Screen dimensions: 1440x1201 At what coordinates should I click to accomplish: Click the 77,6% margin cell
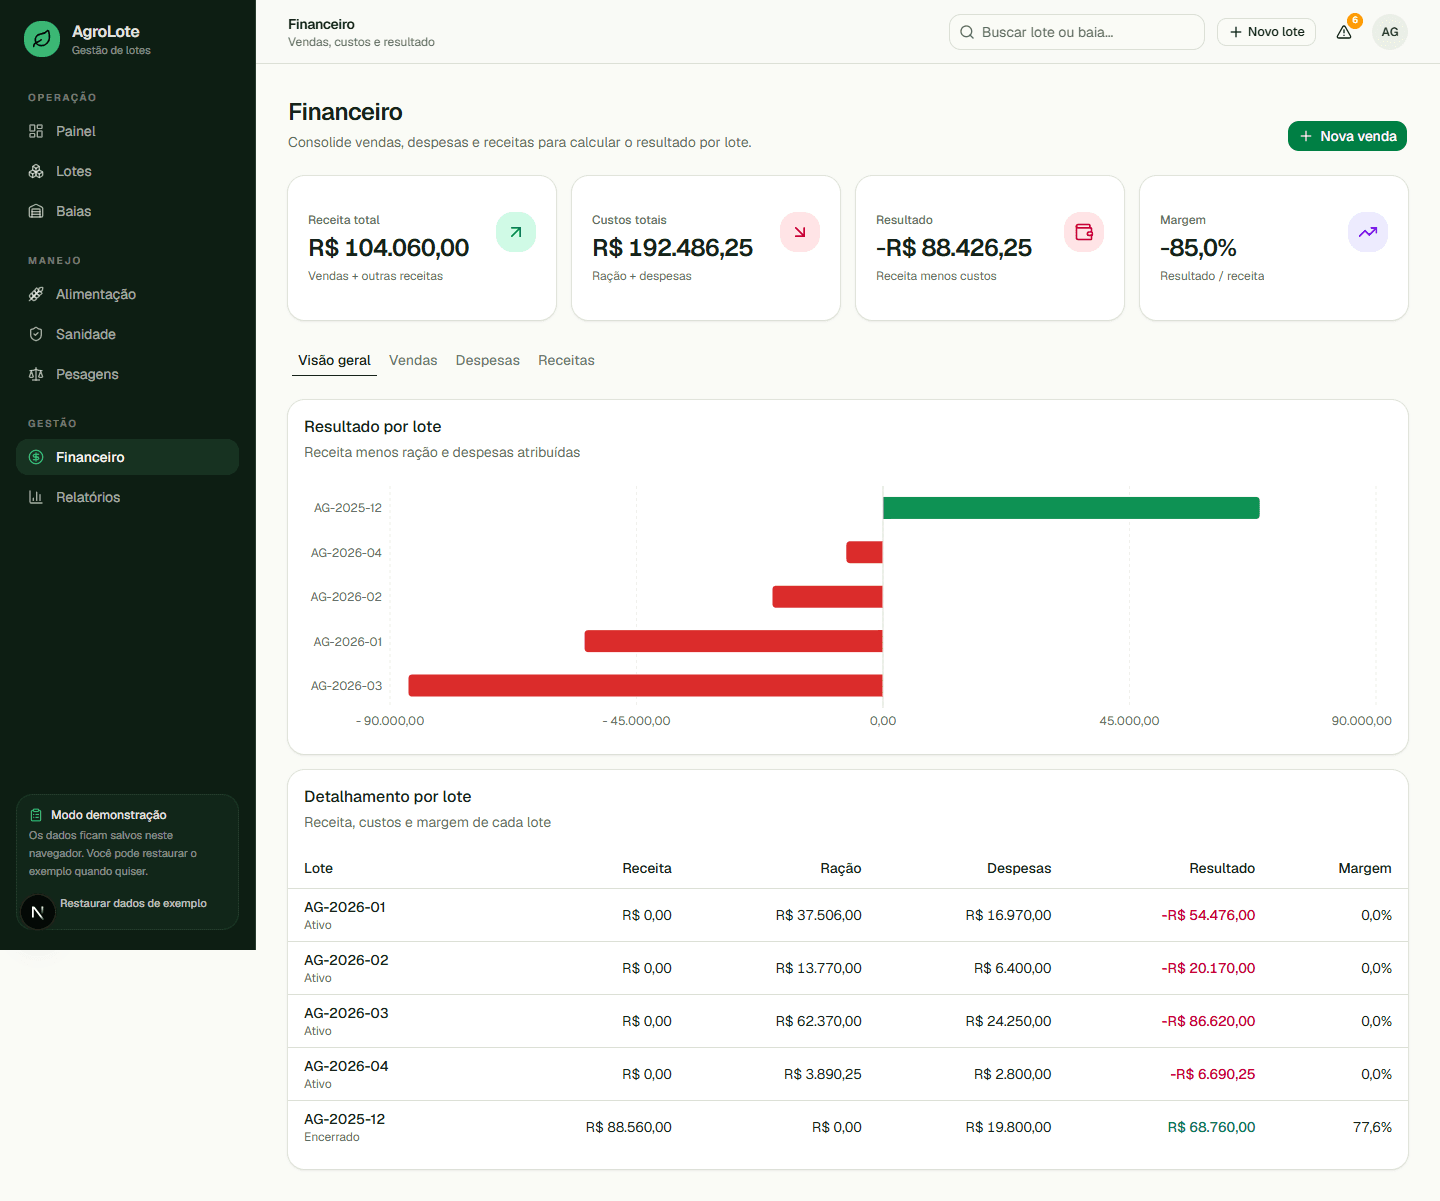point(1372,1127)
